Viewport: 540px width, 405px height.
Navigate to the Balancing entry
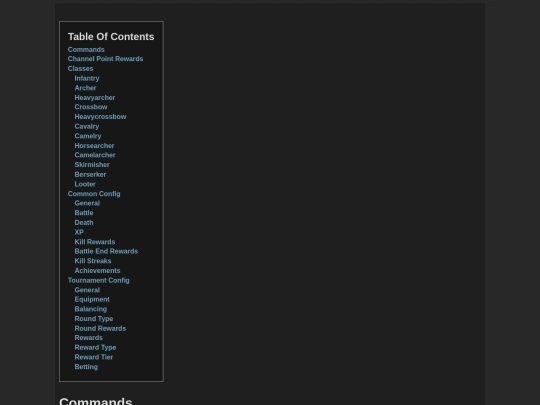[91, 309]
